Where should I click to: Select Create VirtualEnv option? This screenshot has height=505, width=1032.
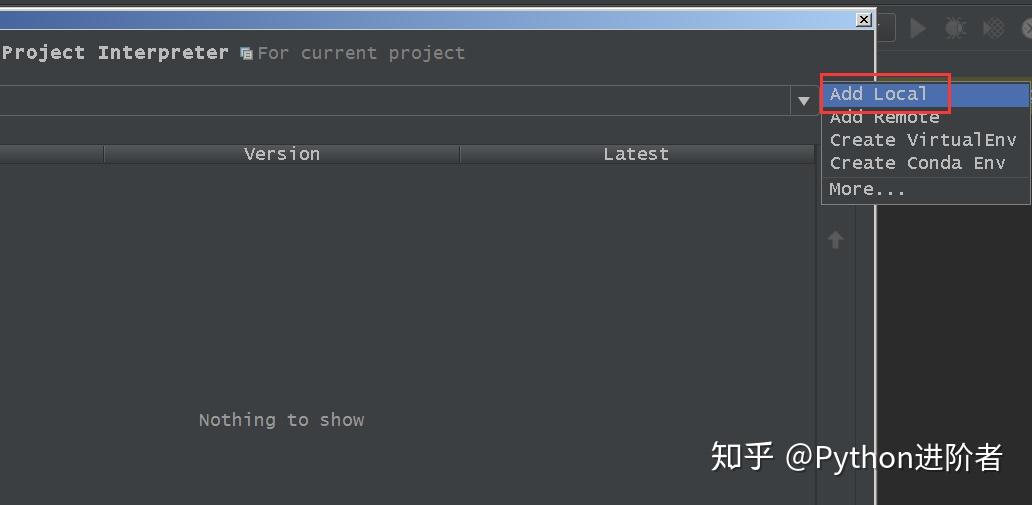(x=922, y=140)
